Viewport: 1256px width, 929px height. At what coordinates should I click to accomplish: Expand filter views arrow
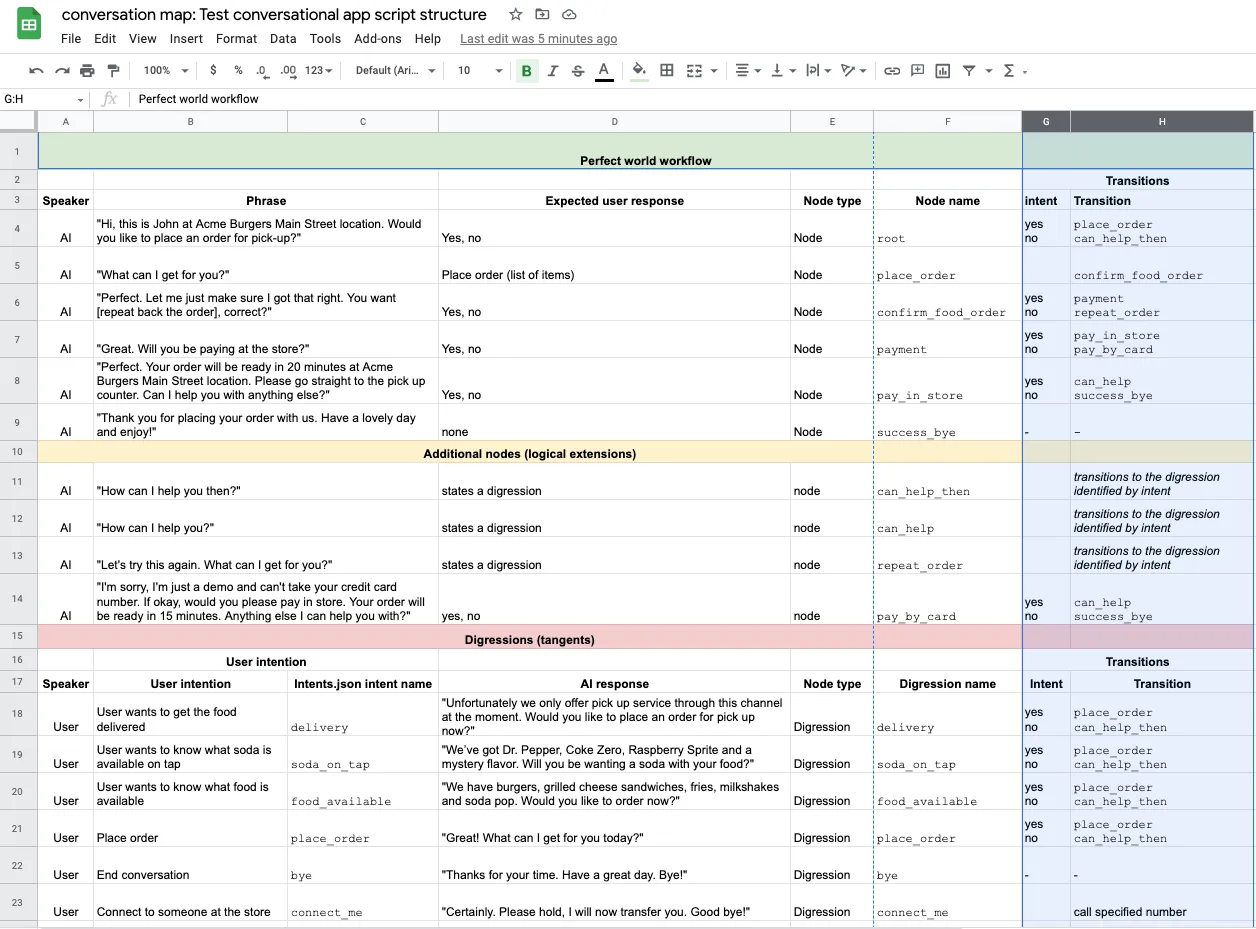pos(989,71)
